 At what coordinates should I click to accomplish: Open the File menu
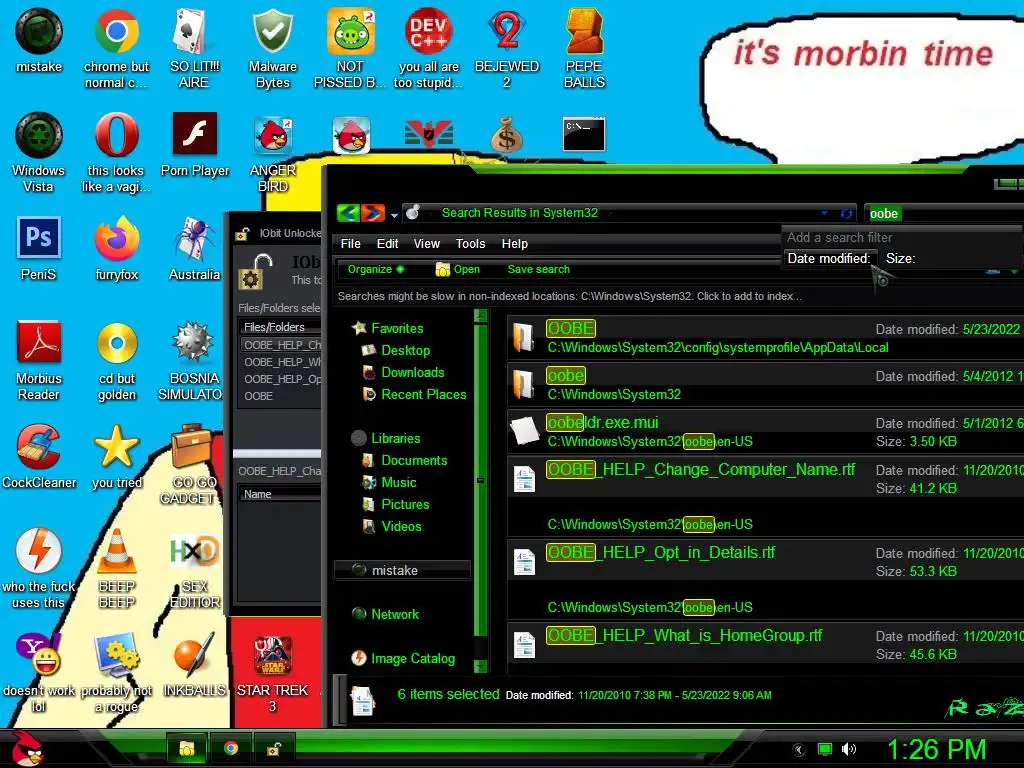pyautogui.click(x=350, y=244)
